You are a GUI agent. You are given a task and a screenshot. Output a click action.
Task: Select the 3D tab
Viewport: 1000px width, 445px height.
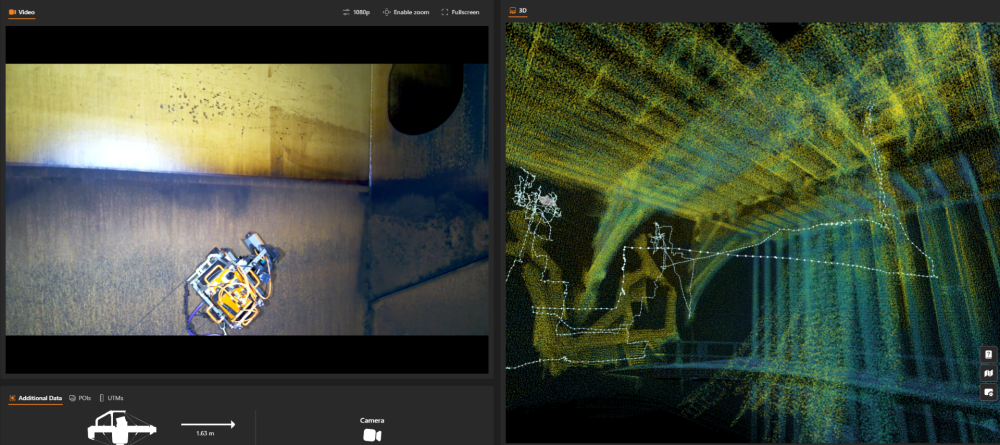point(518,11)
